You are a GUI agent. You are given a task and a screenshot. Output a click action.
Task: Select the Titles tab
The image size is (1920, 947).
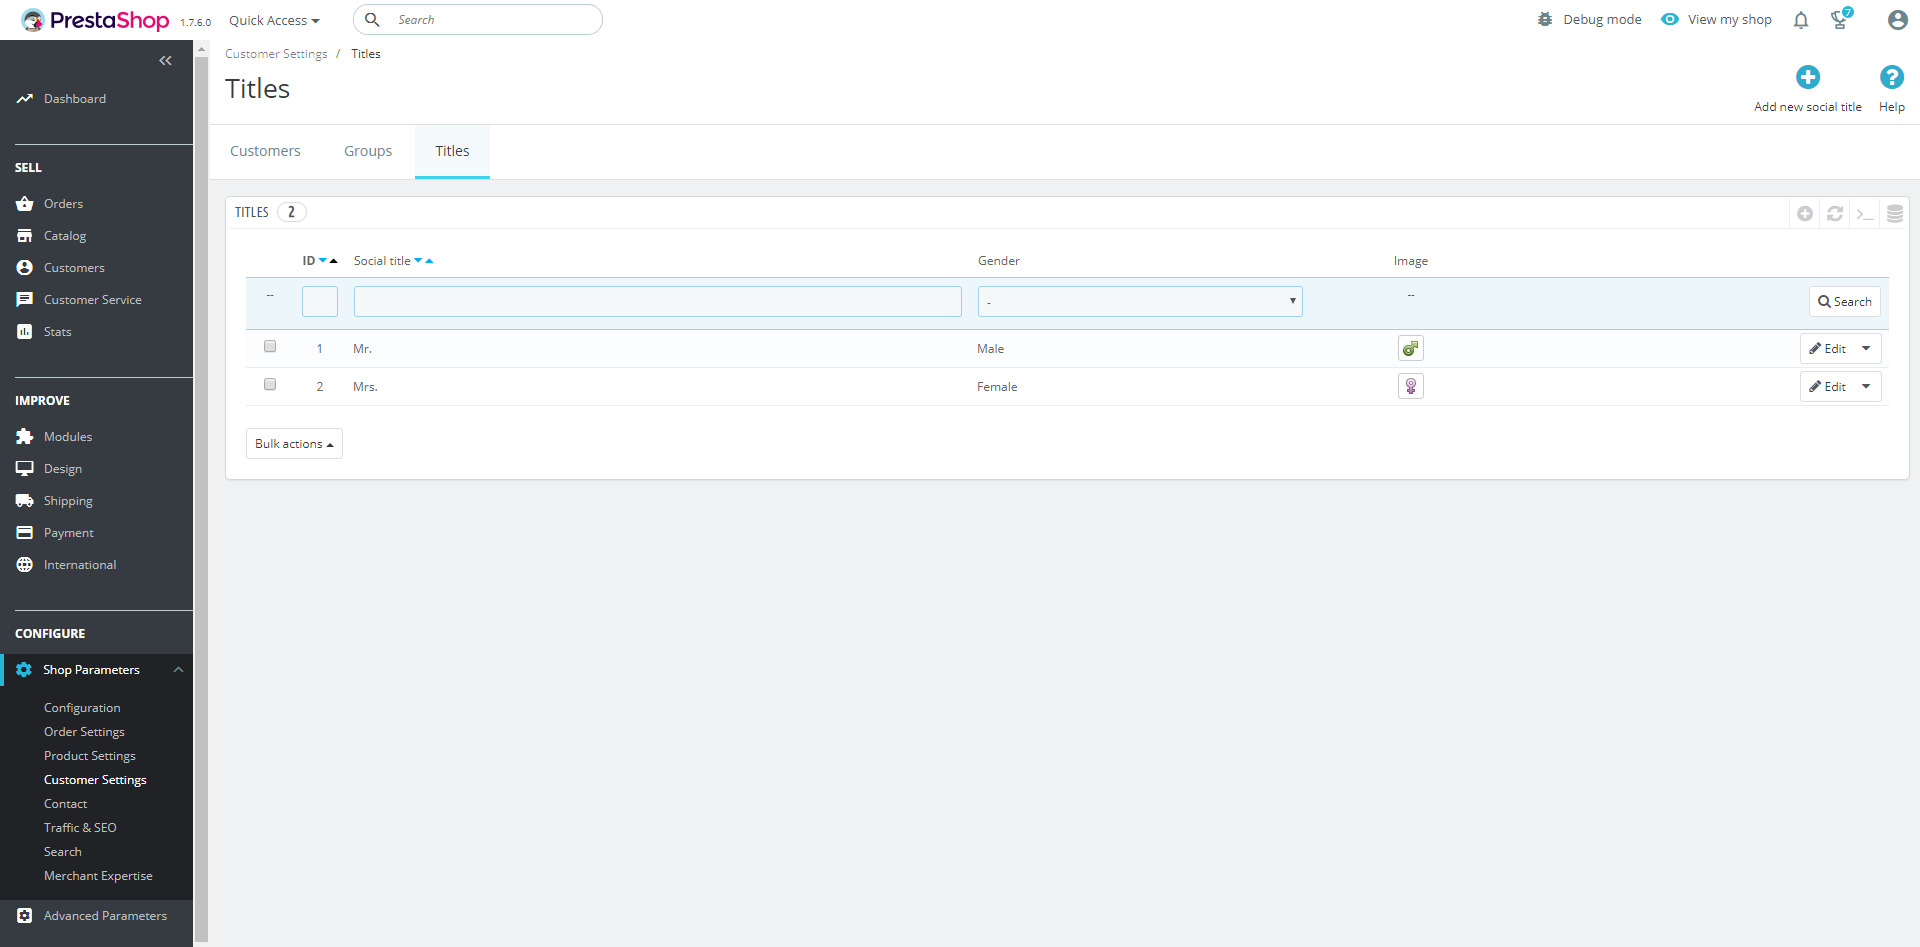pyautogui.click(x=452, y=151)
